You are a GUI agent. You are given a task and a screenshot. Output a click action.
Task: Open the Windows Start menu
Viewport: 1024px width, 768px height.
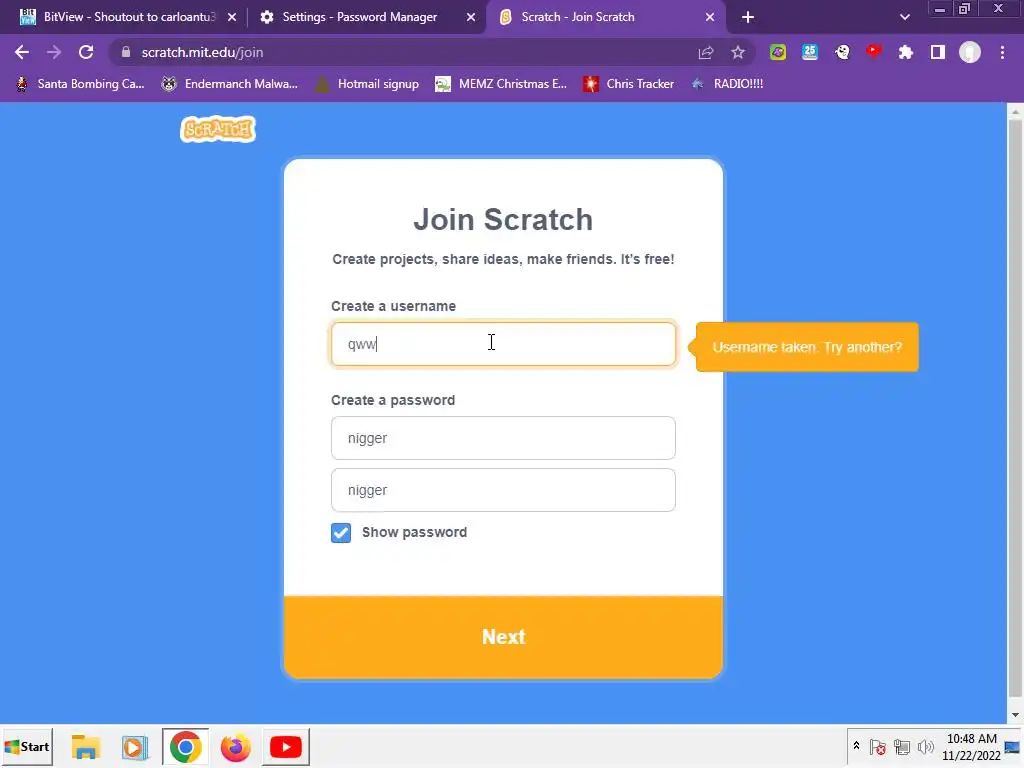point(27,746)
